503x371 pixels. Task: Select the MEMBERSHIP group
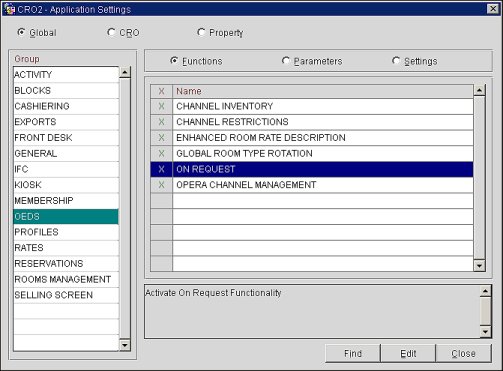point(66,201)
